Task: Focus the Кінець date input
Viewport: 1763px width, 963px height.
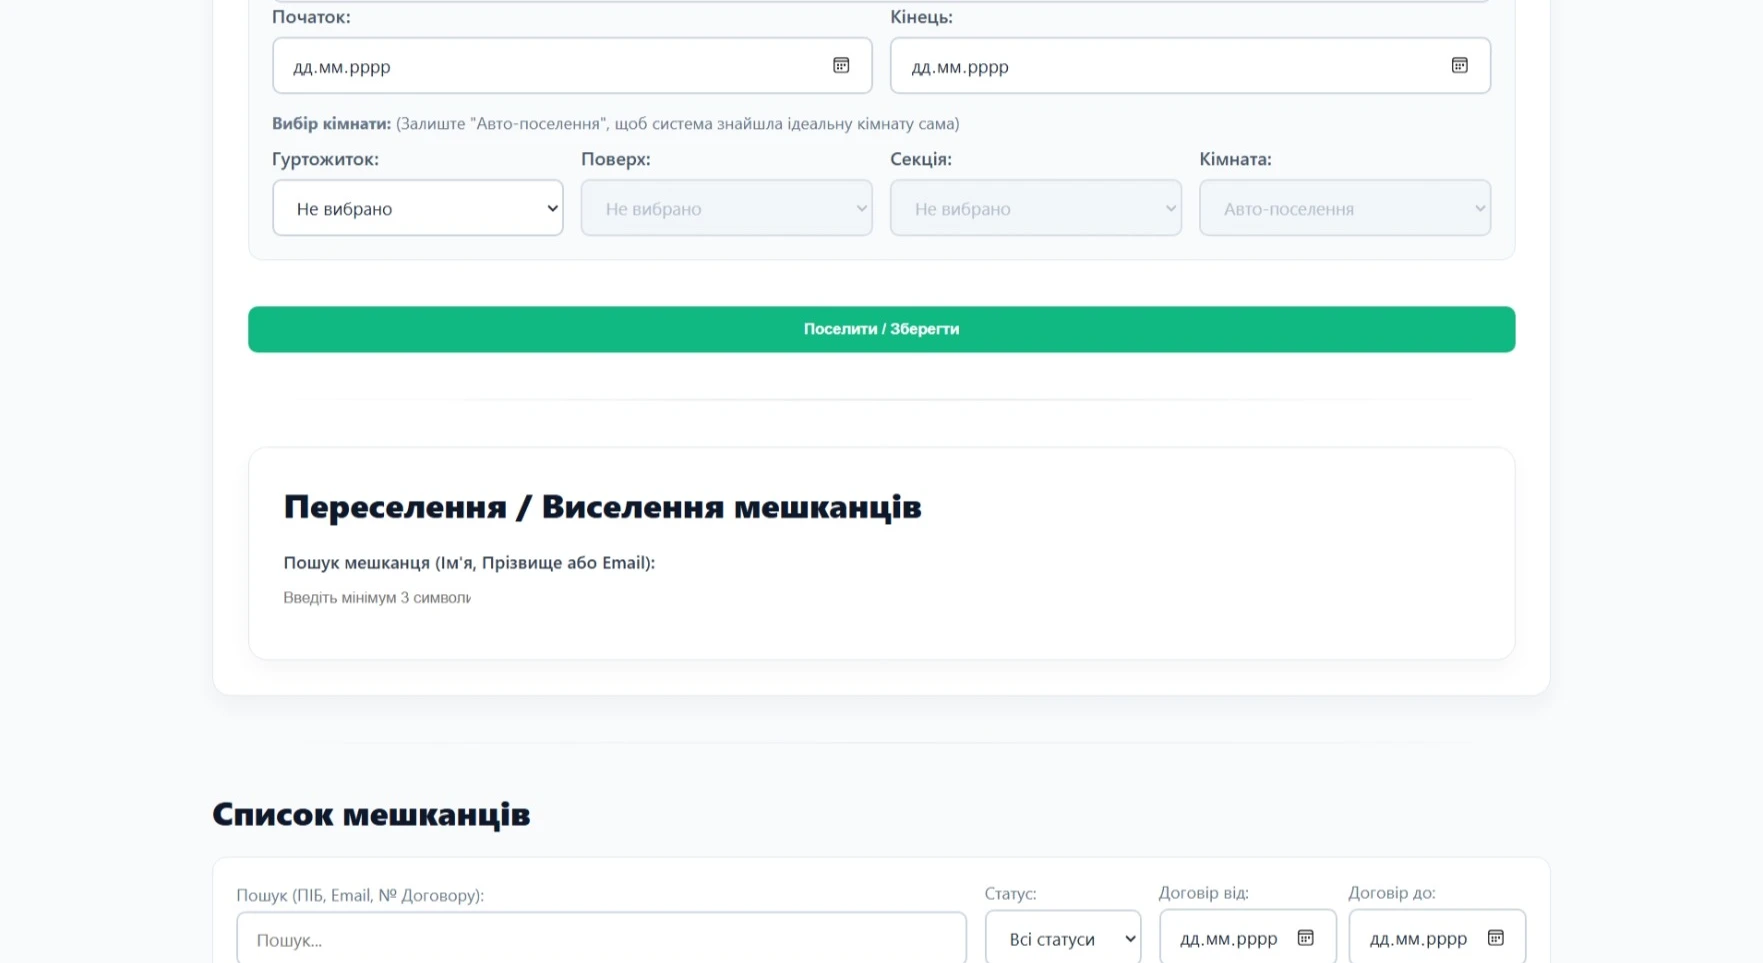Action: click(x=1190, y=66)
